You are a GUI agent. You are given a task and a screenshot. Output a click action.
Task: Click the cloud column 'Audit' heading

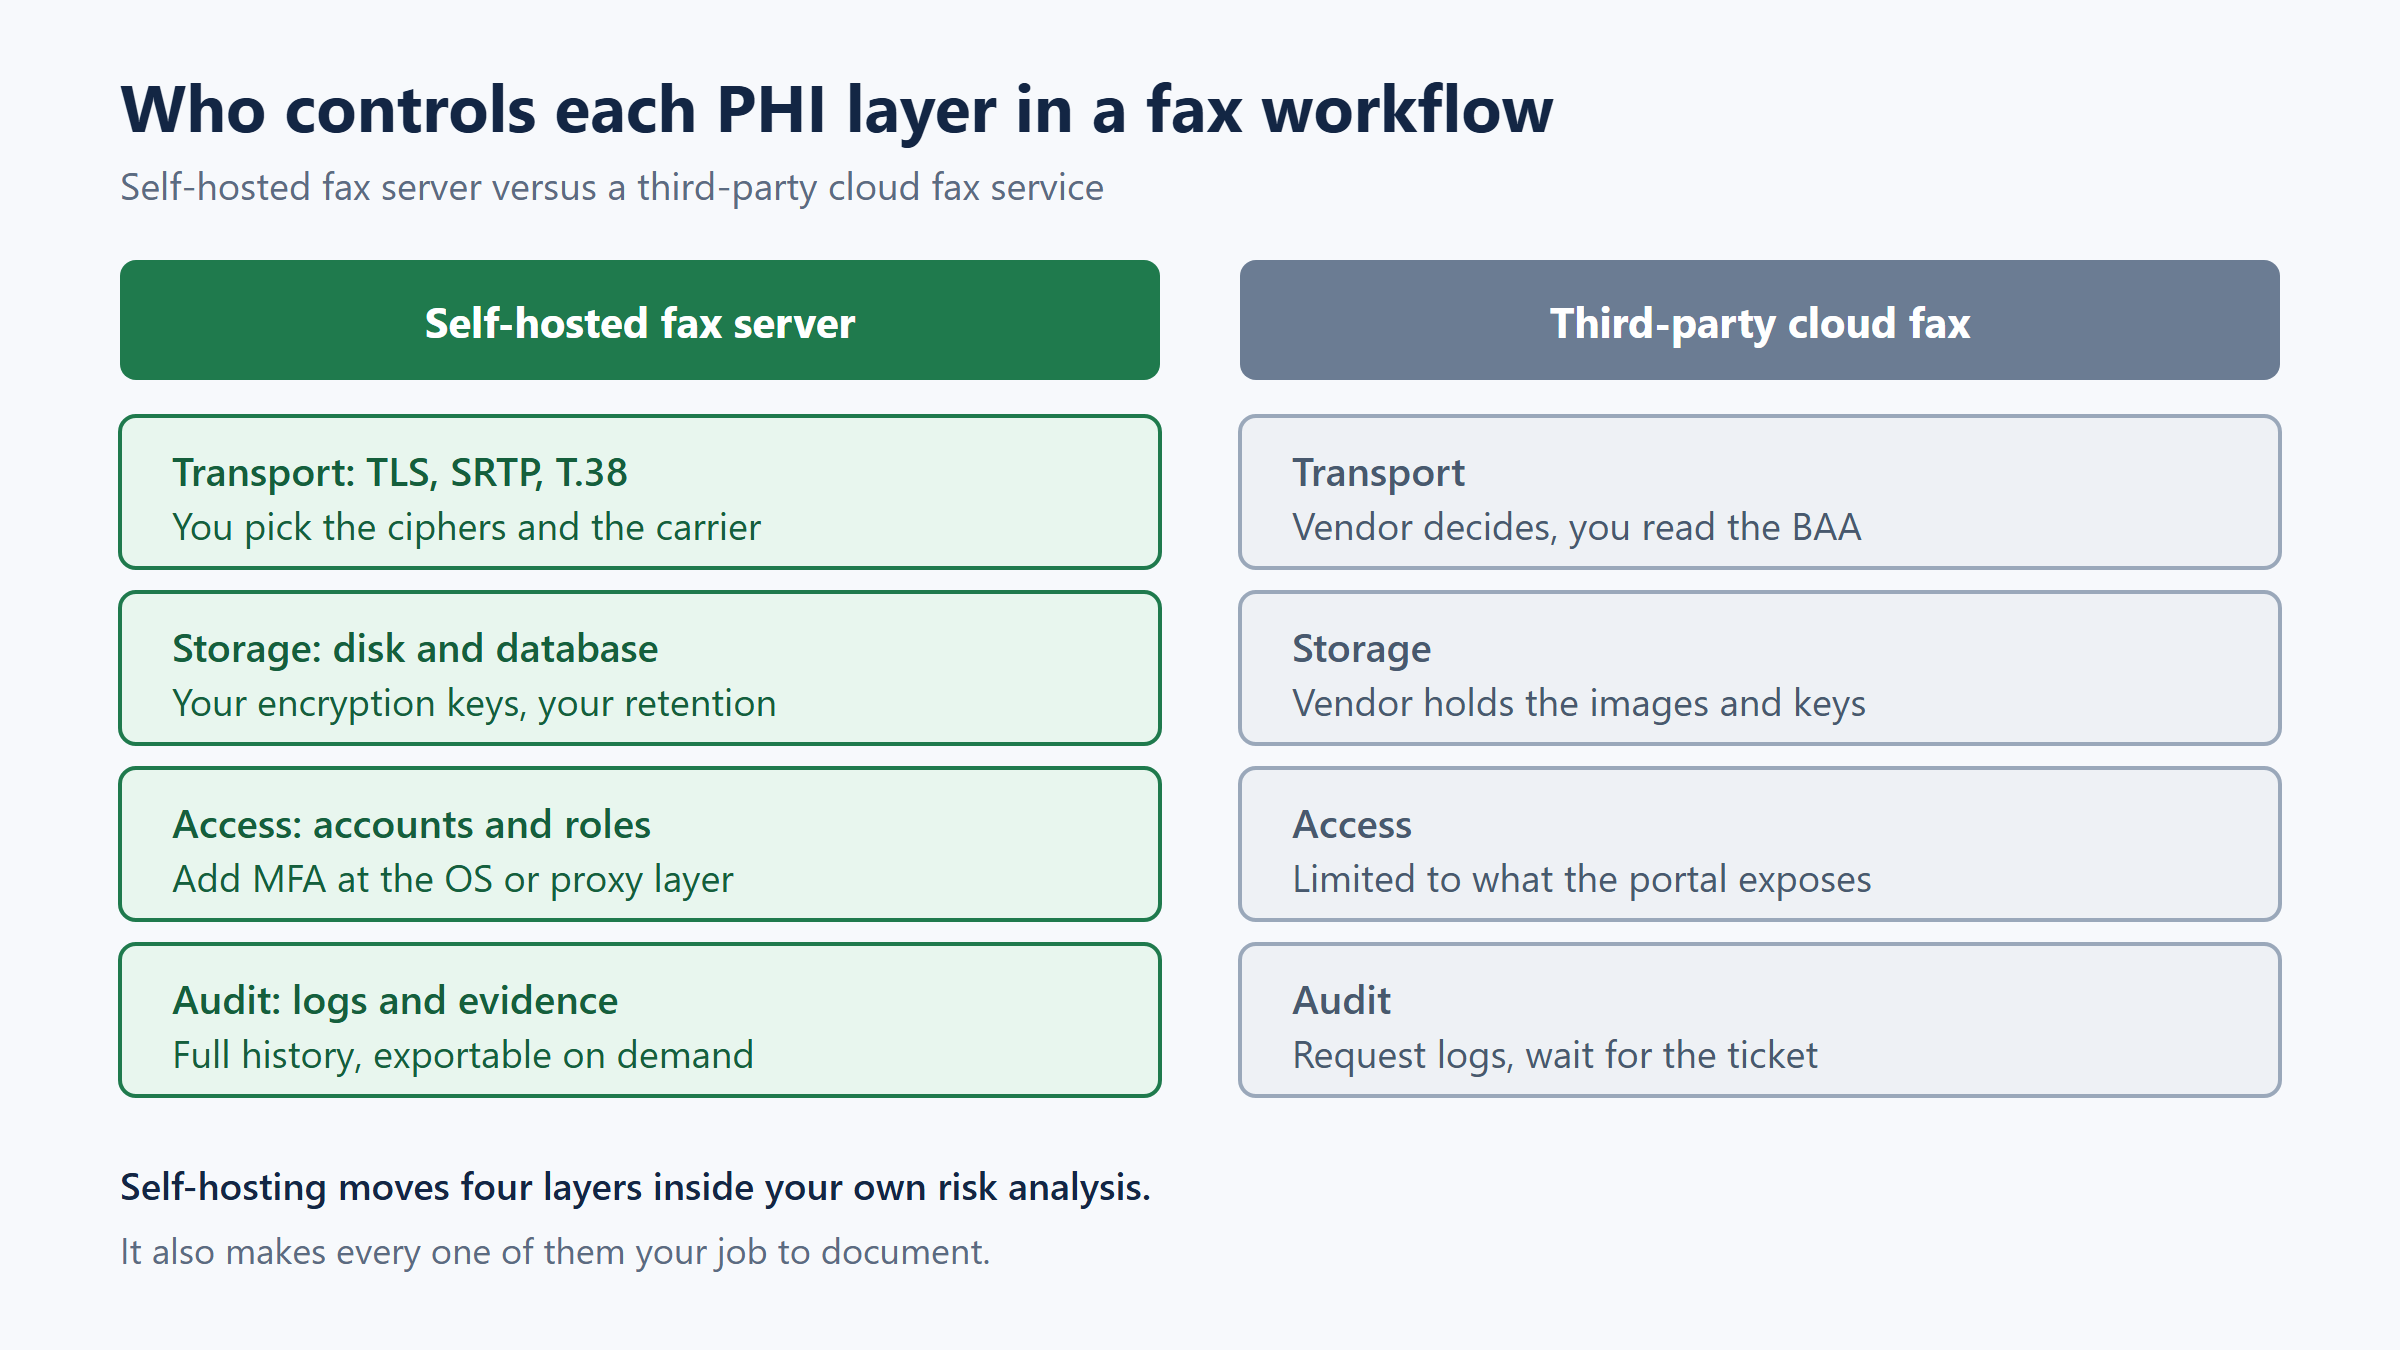tap(1341, 1001)
